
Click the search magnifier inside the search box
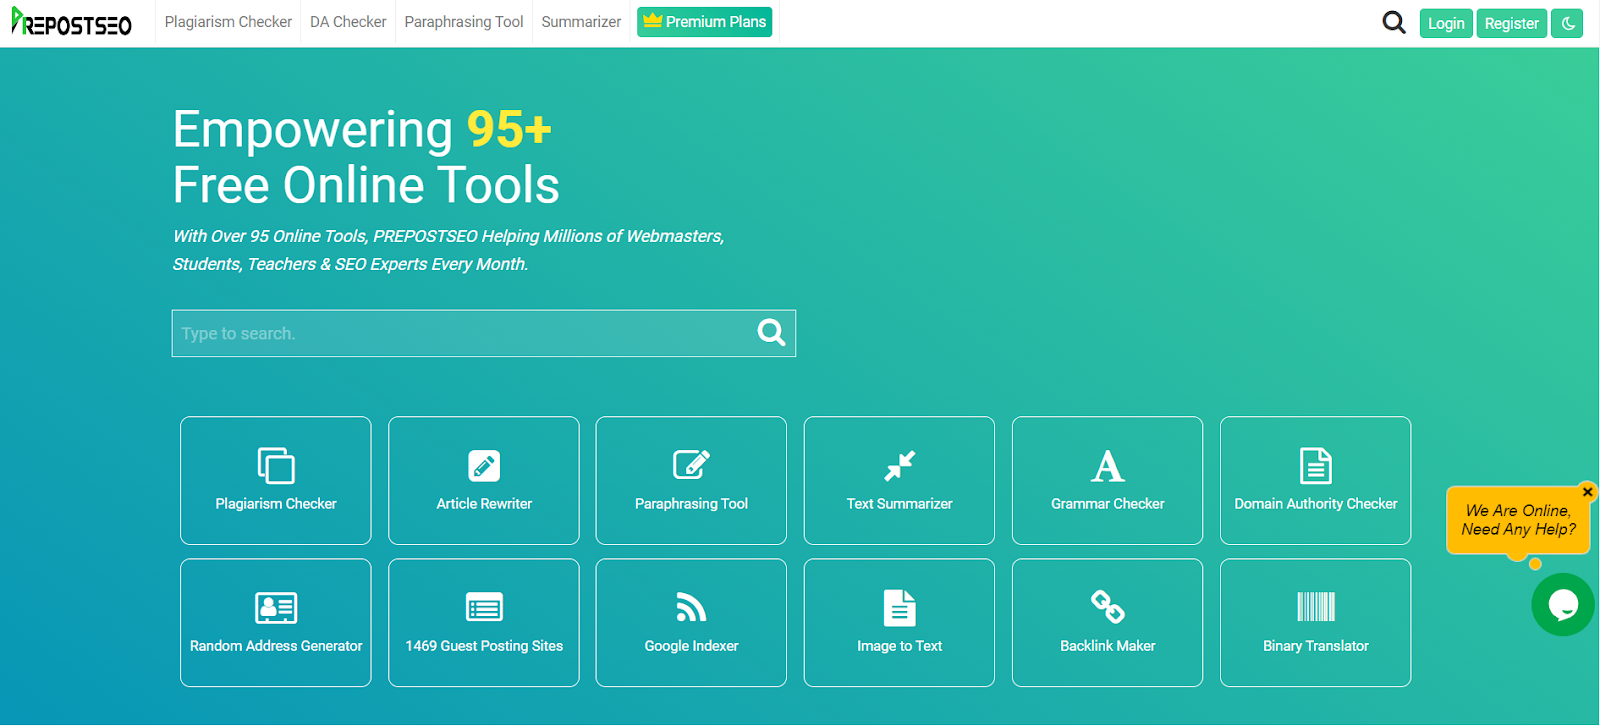(x=771, y=332)
